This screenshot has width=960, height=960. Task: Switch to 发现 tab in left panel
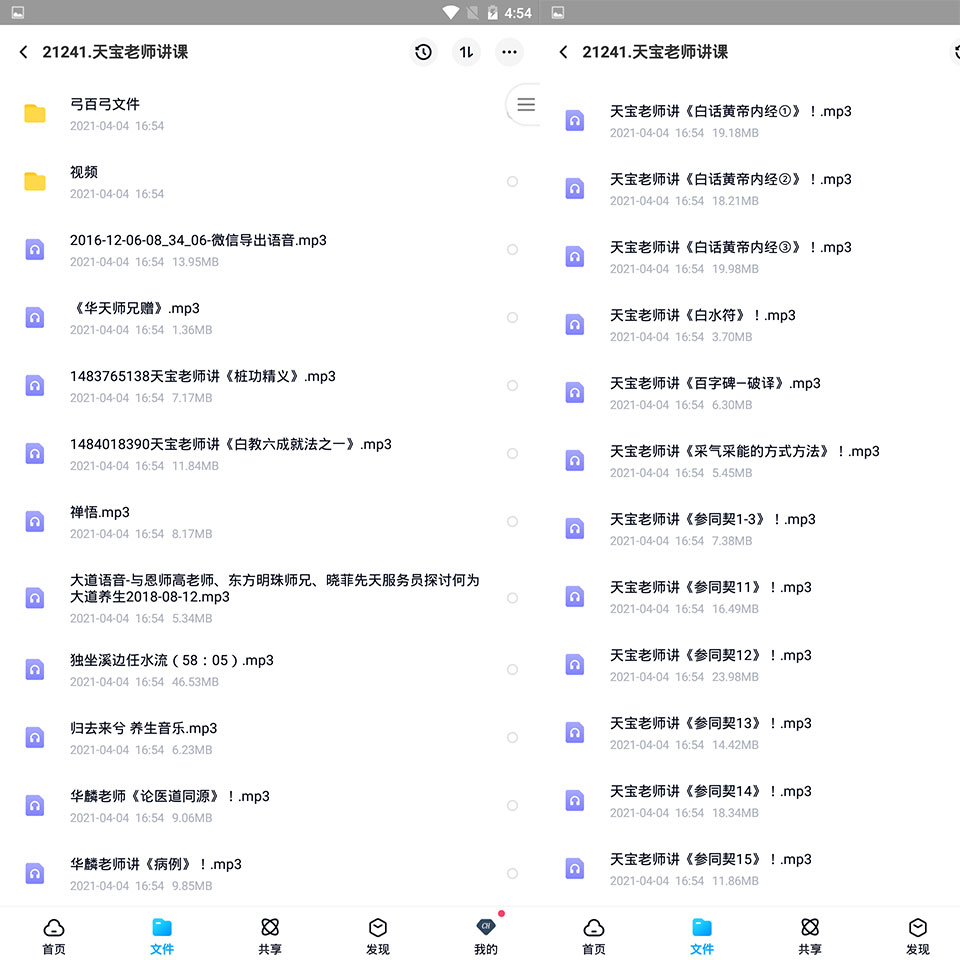coord(378,936)
